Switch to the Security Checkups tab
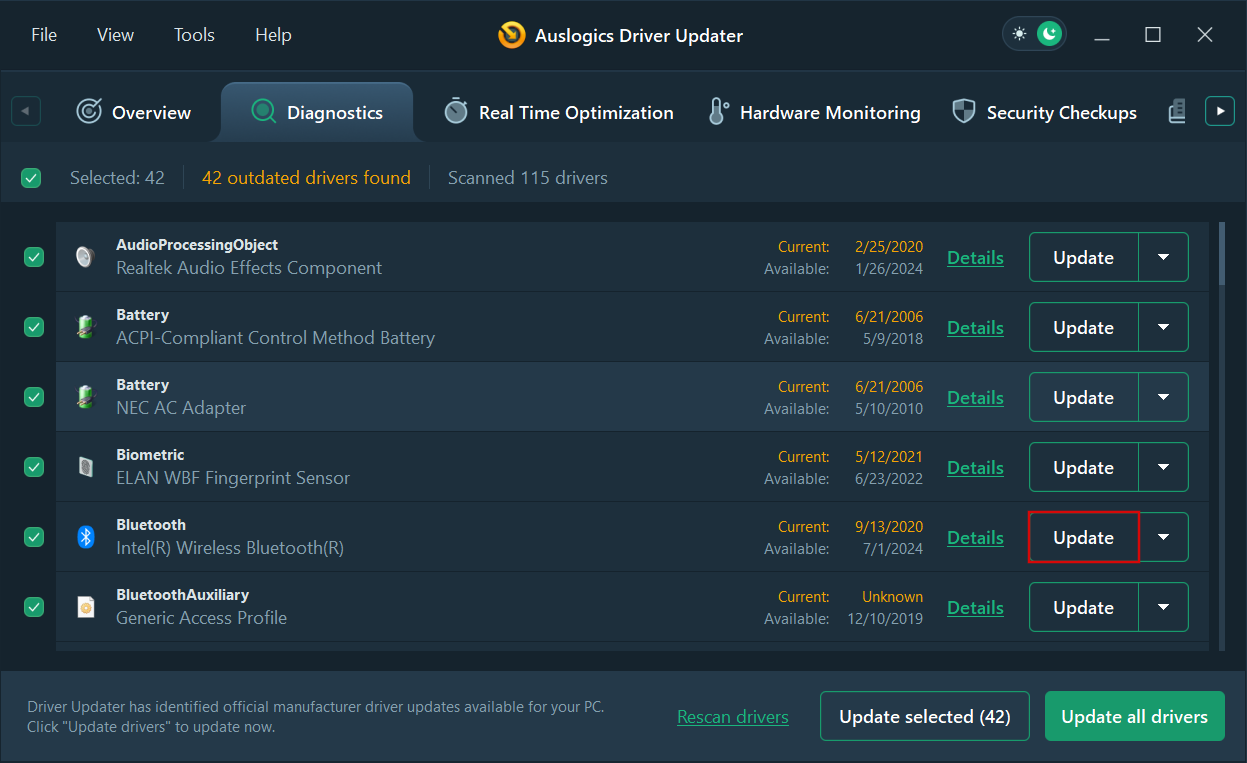The height and width of the screenshot is (763, 1247). (1045, 112)
